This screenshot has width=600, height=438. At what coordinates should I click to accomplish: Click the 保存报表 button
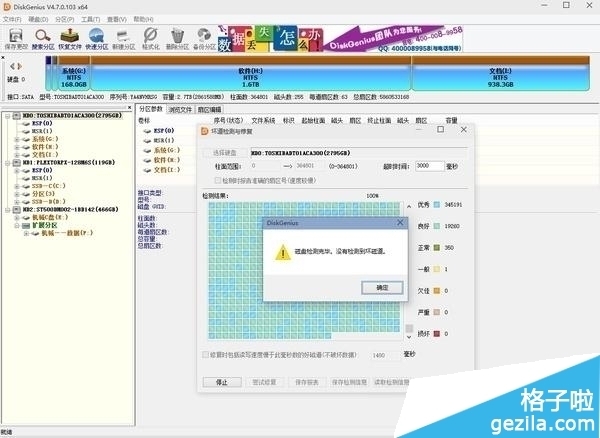click(307, 382)
